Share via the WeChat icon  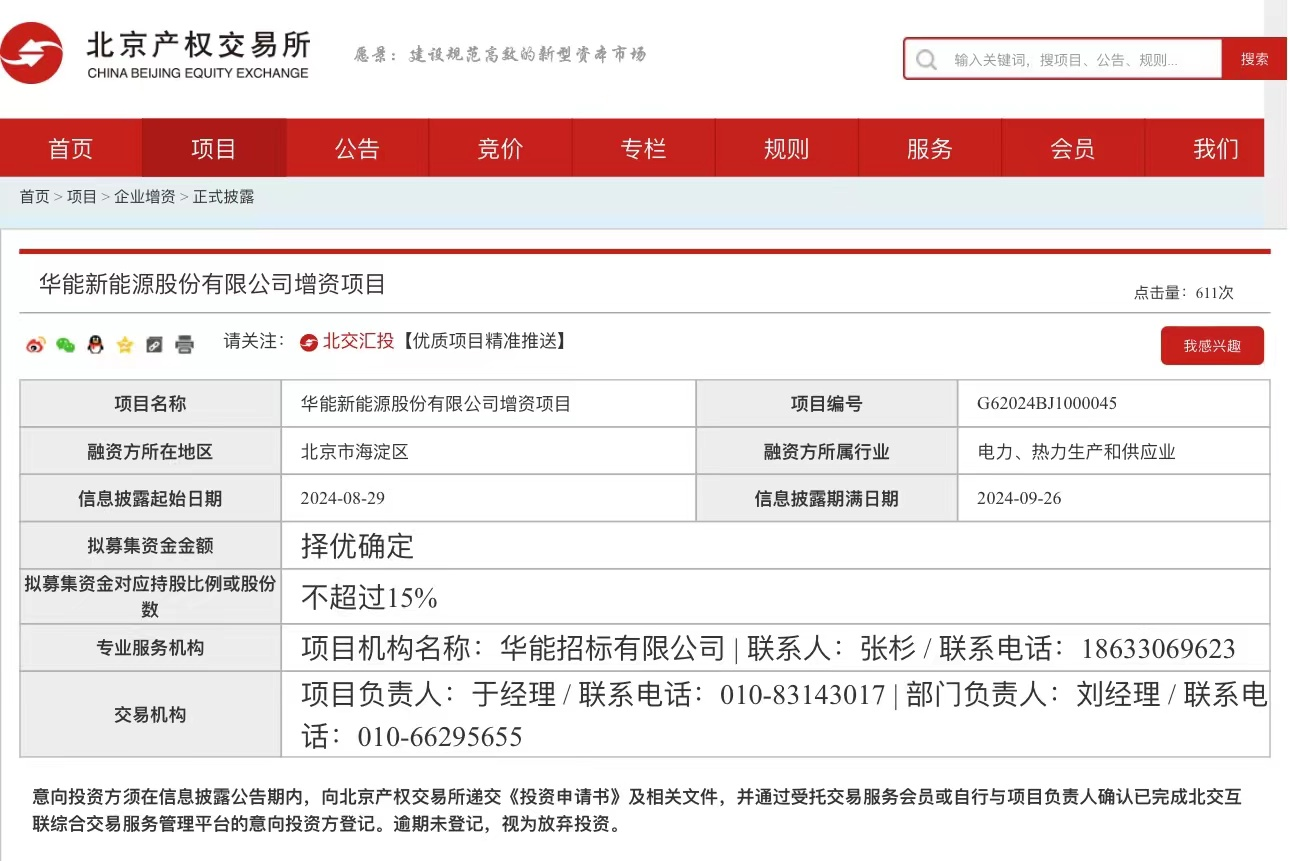pos(65,345)
